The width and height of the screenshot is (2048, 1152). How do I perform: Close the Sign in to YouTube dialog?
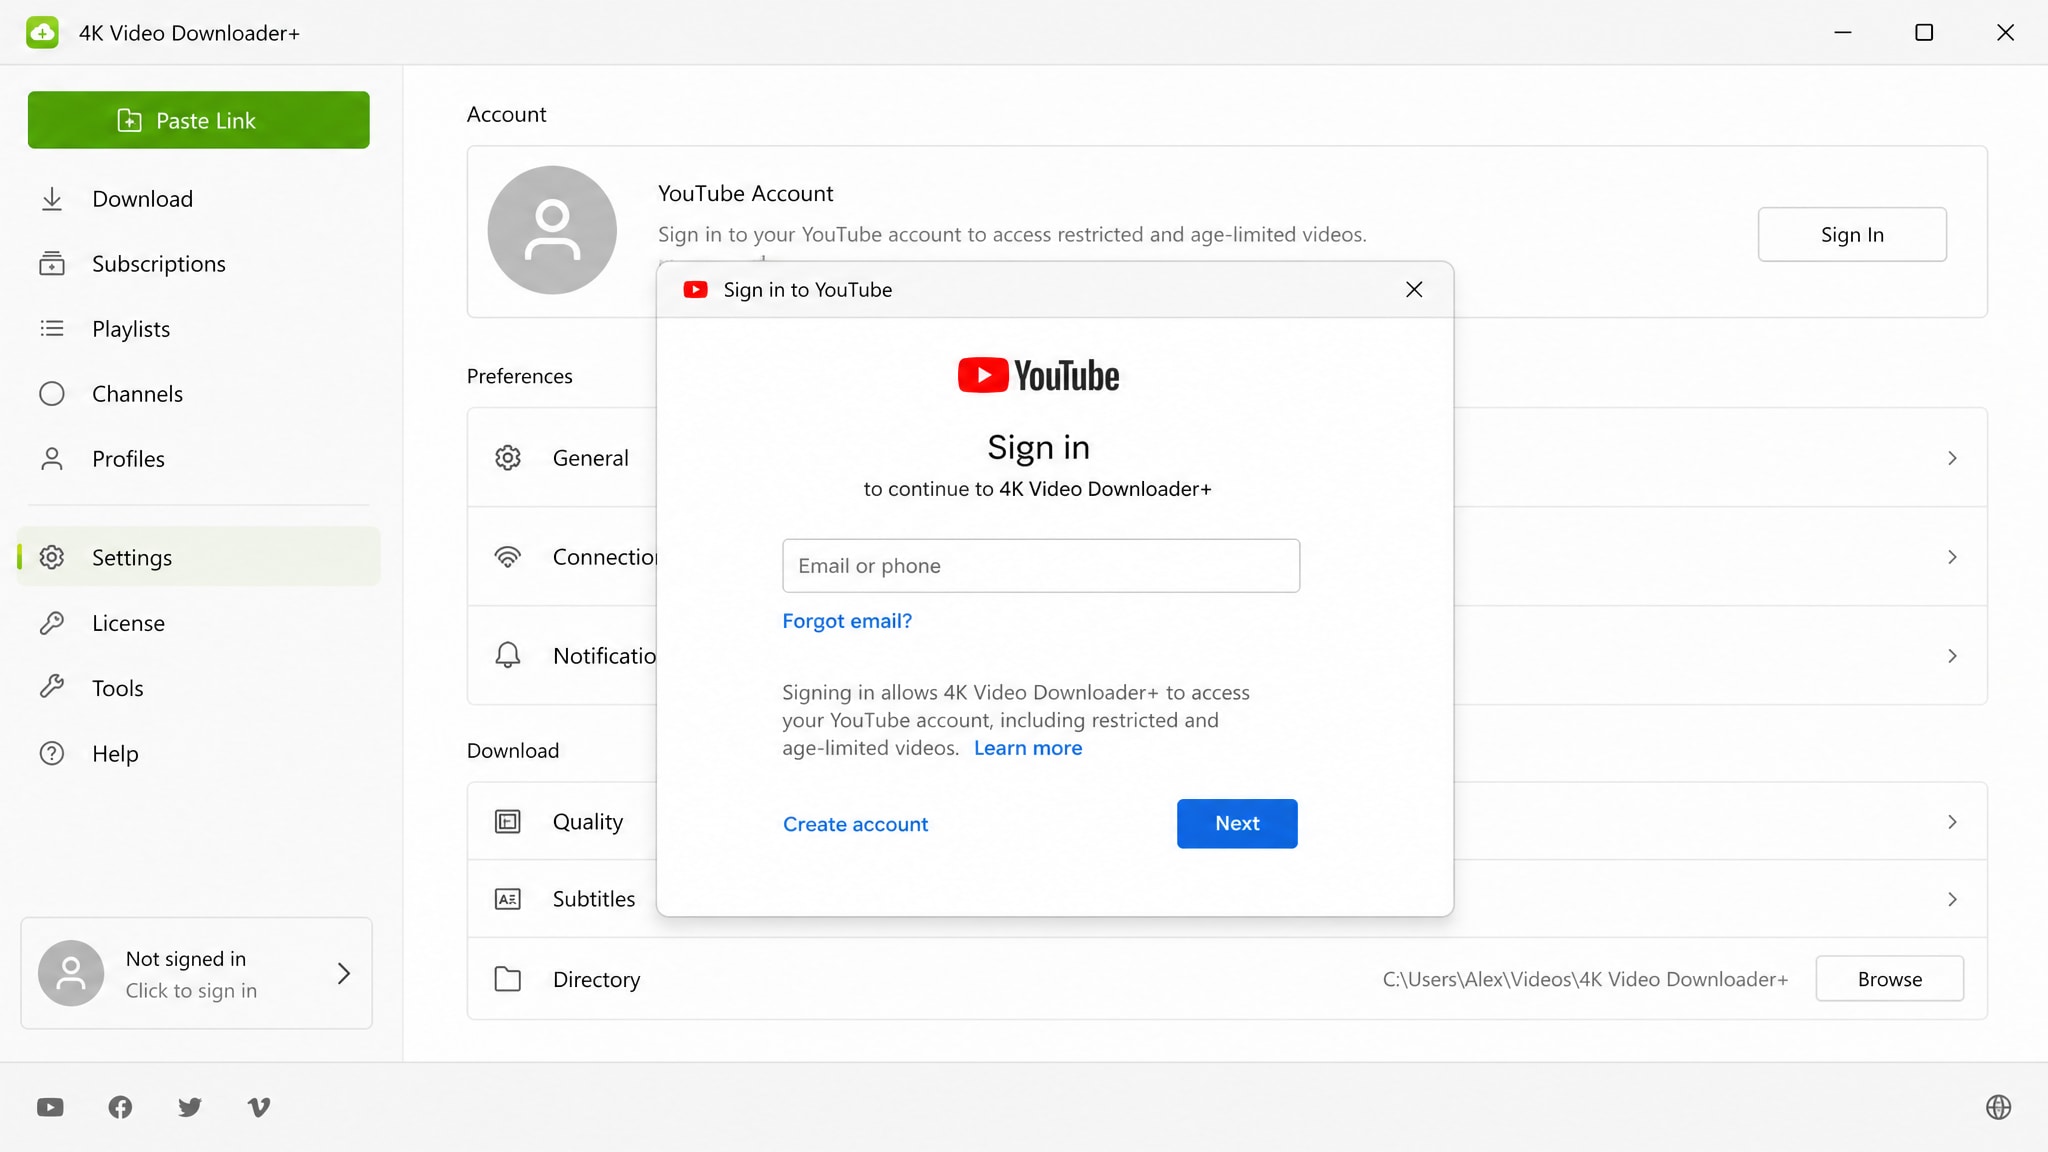coord(1414,289)
